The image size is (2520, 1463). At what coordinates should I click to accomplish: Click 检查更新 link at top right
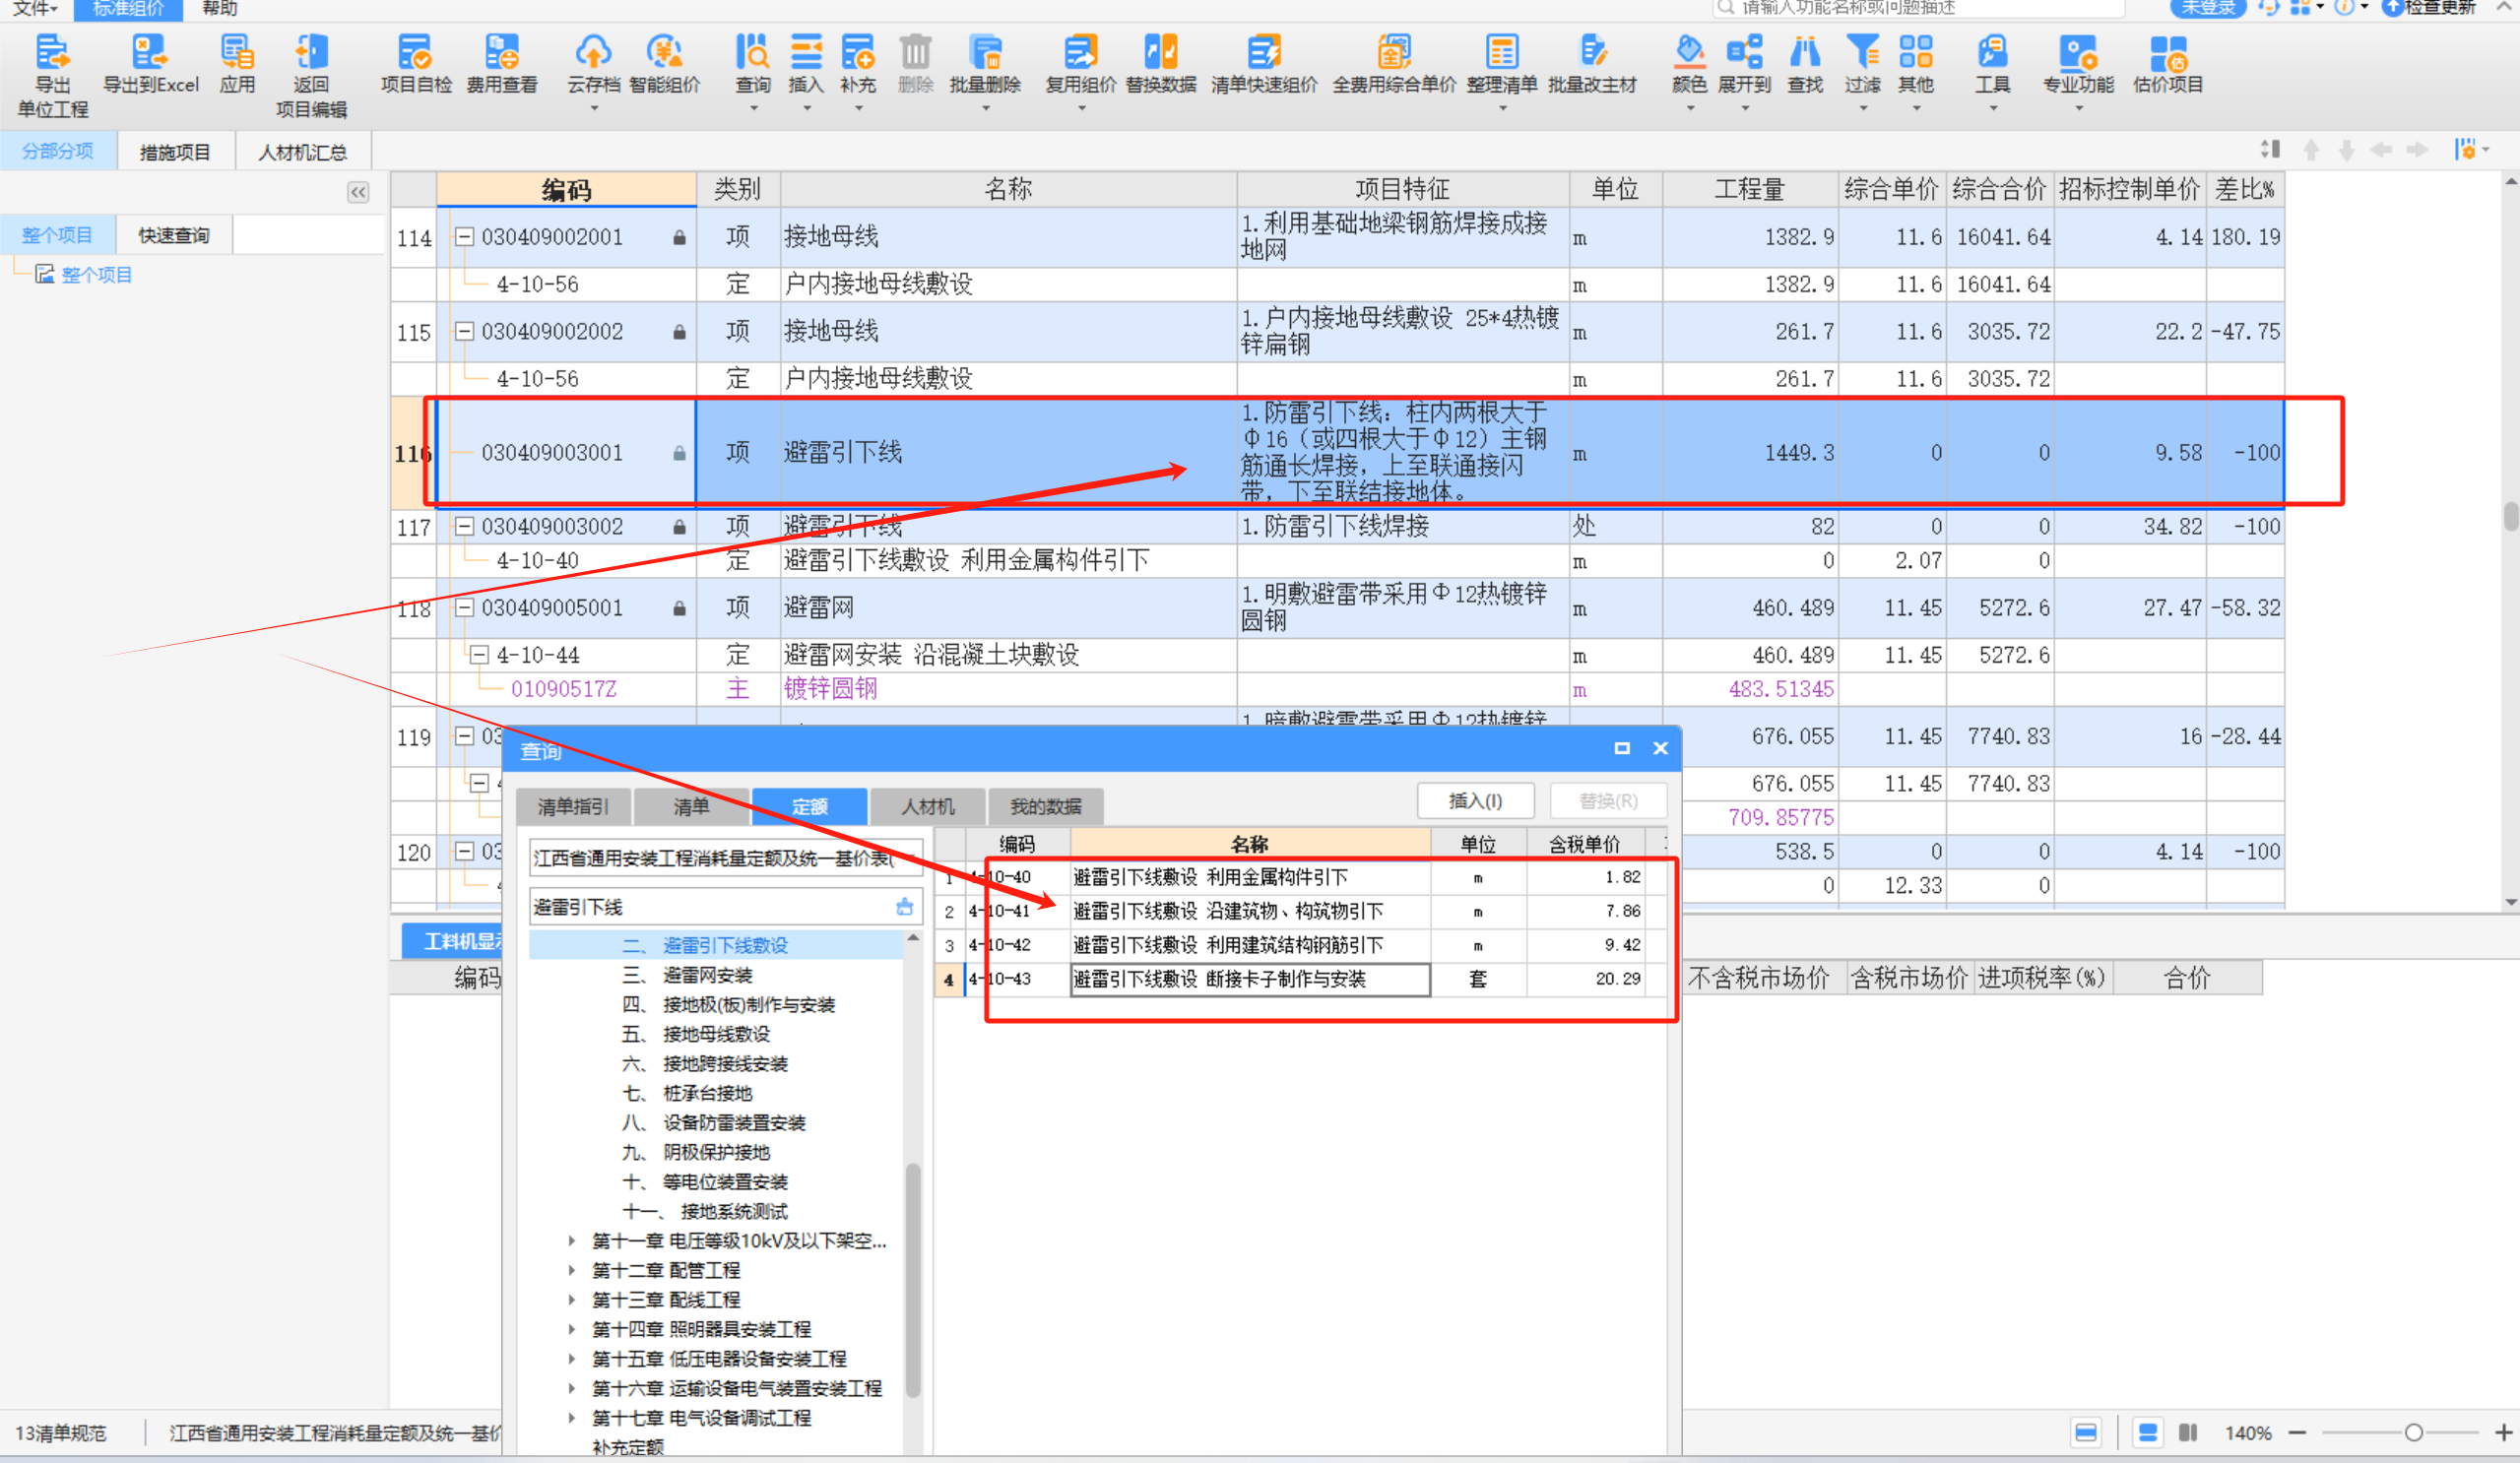tap(2430, 8)
